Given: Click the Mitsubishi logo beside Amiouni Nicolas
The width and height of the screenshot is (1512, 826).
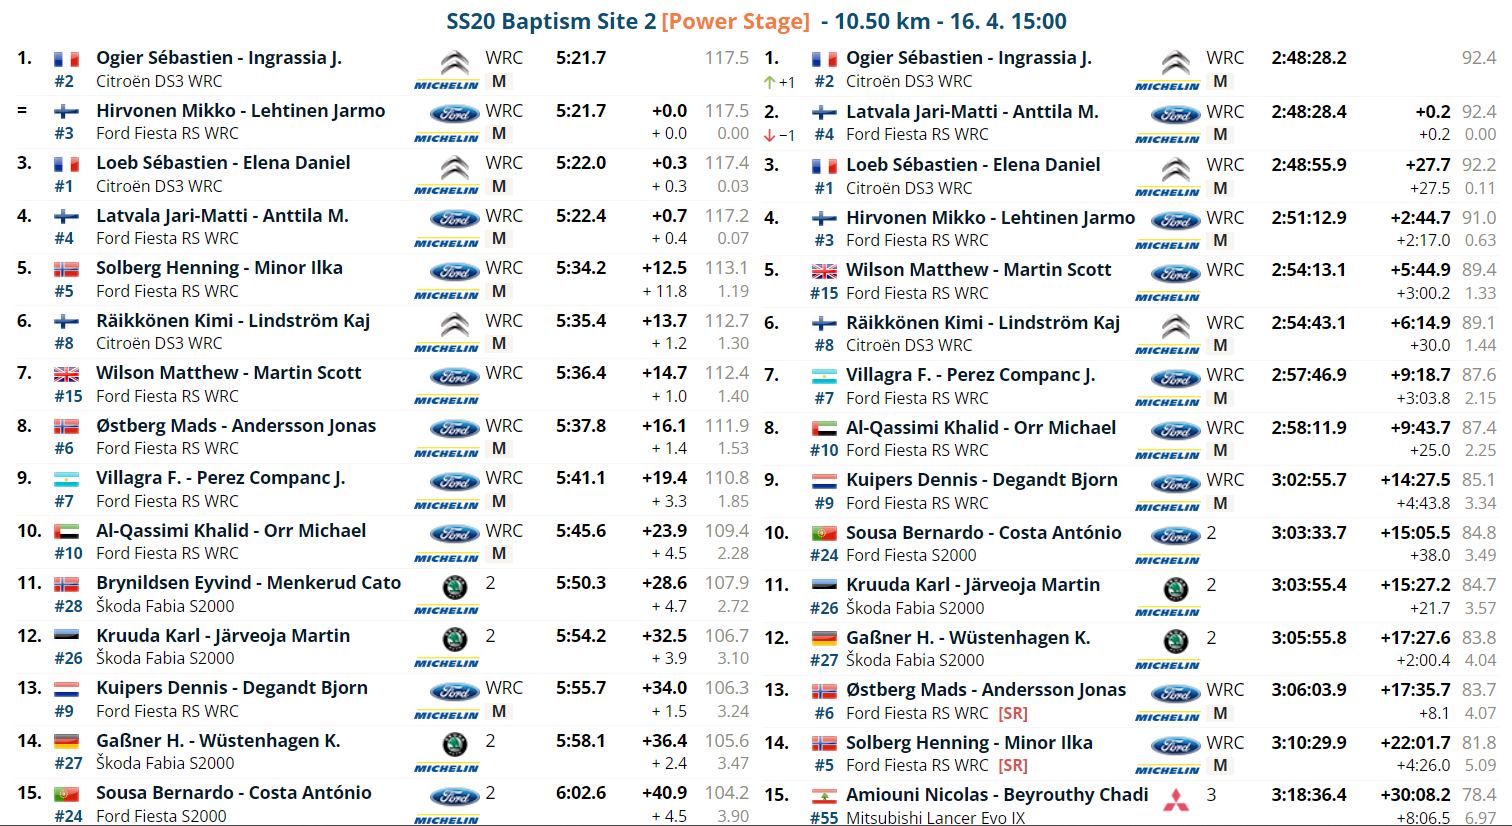Looking at the screenshot, I should click(x=1175, y=800).
